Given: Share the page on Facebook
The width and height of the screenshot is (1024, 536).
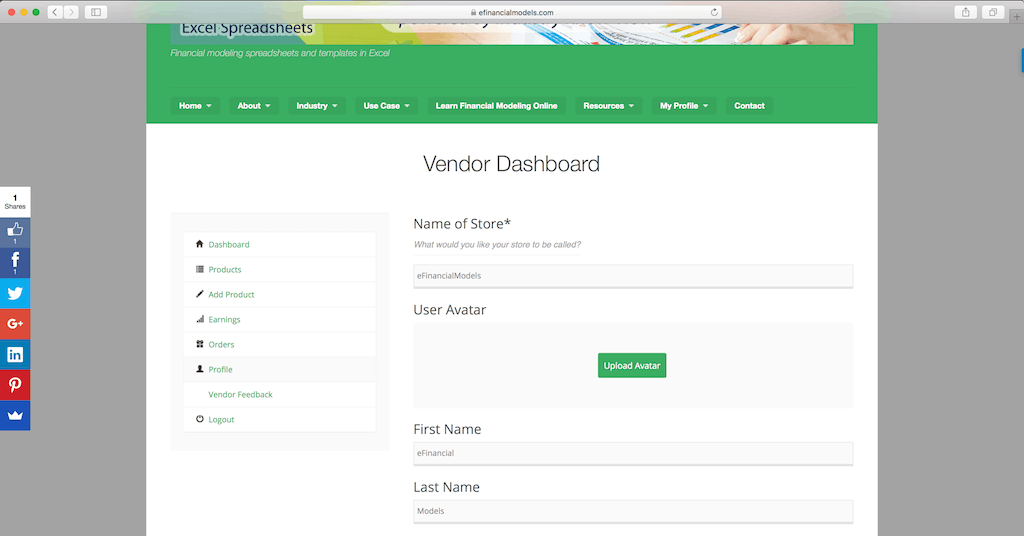Looking at the screenshot, I should click(15, 262).
